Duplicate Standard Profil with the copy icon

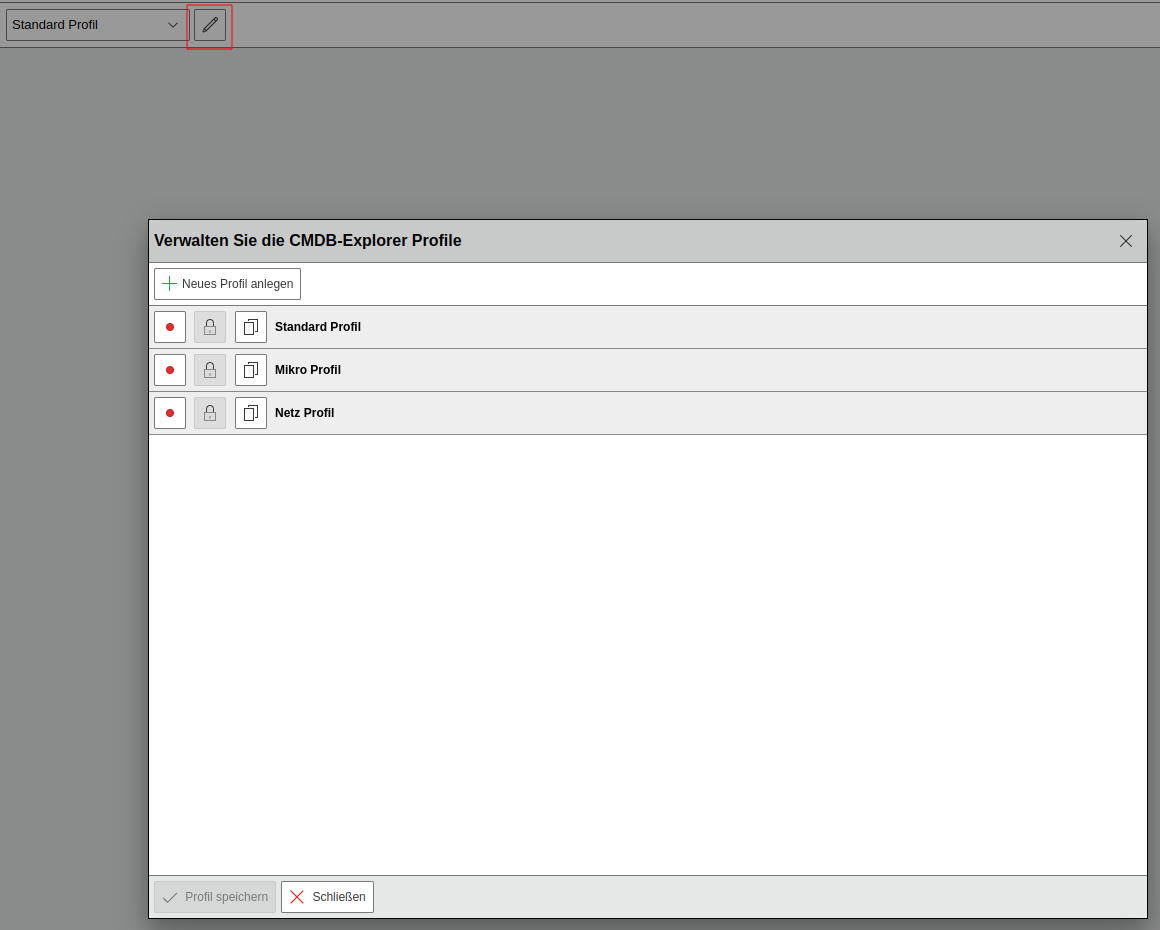pos(251,327)
